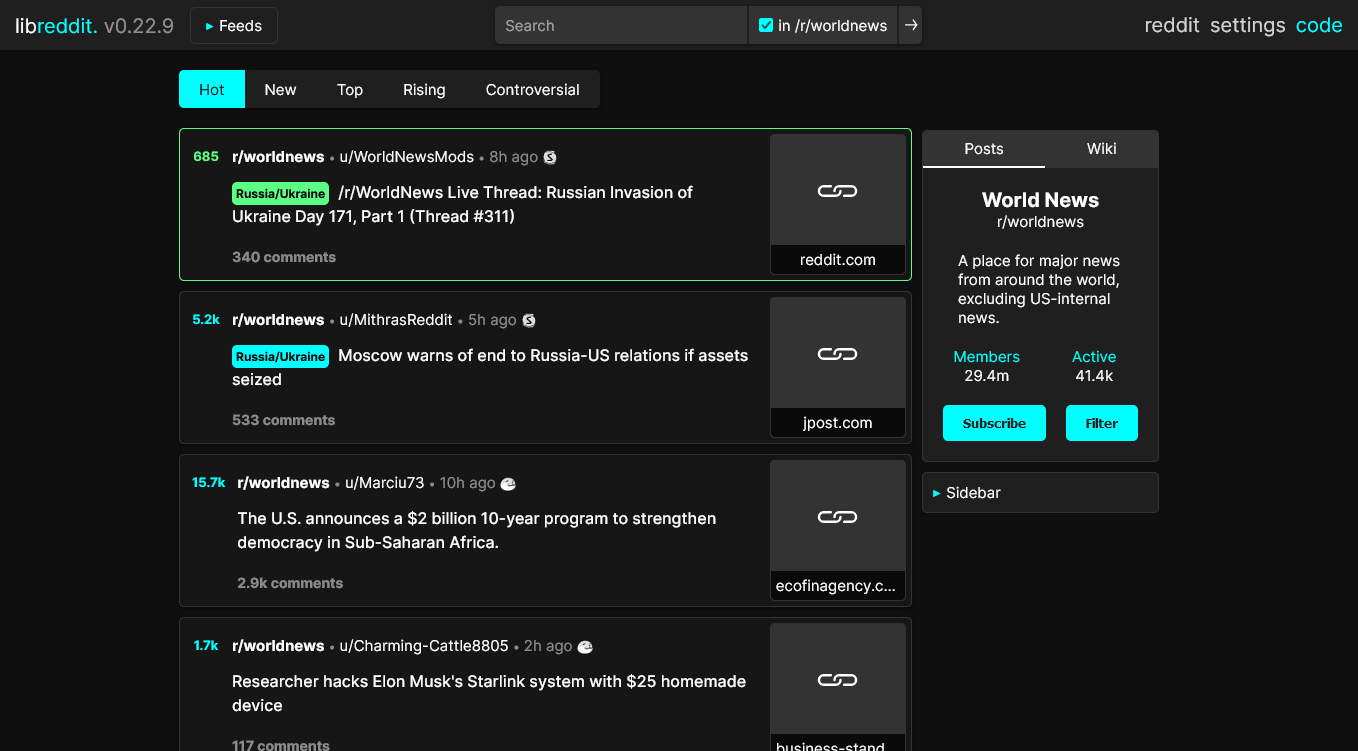1358x751 pixels.
Task: Uncheck the 'in /r/worldnews' search checkbox
Action: click(x=766, y=26)
